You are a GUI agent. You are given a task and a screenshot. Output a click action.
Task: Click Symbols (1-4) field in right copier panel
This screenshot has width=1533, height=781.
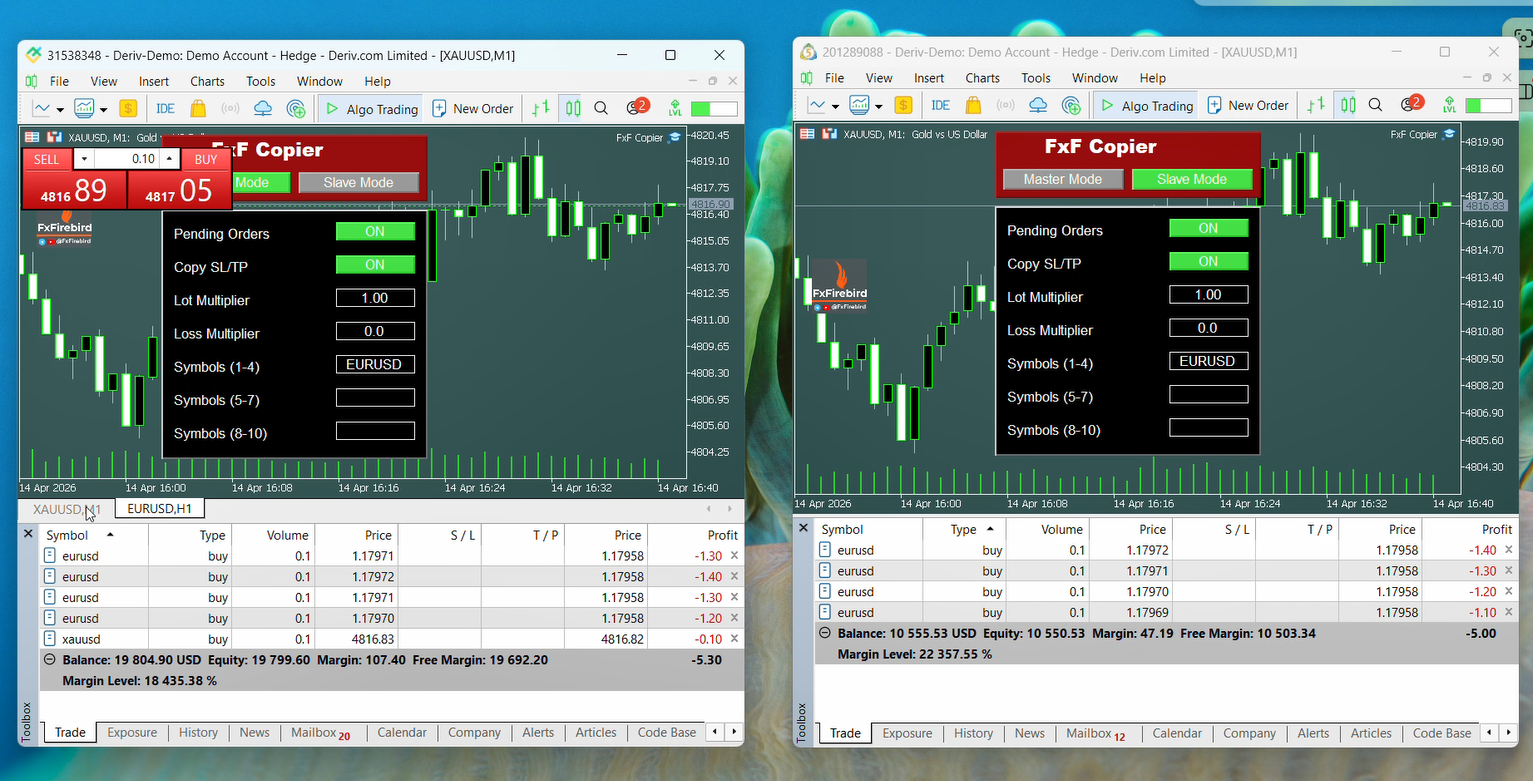point(1208,361)
